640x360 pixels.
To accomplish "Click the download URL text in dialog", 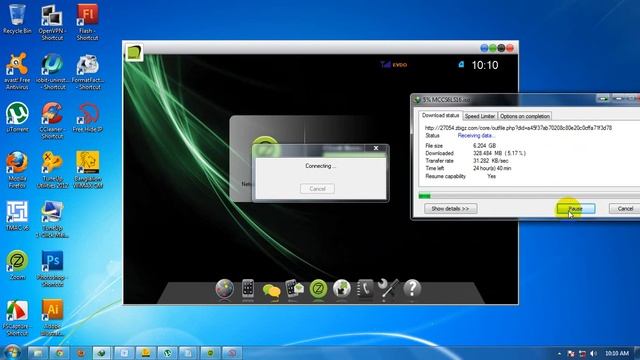I will pyautogui.click(x=518, y=128).
